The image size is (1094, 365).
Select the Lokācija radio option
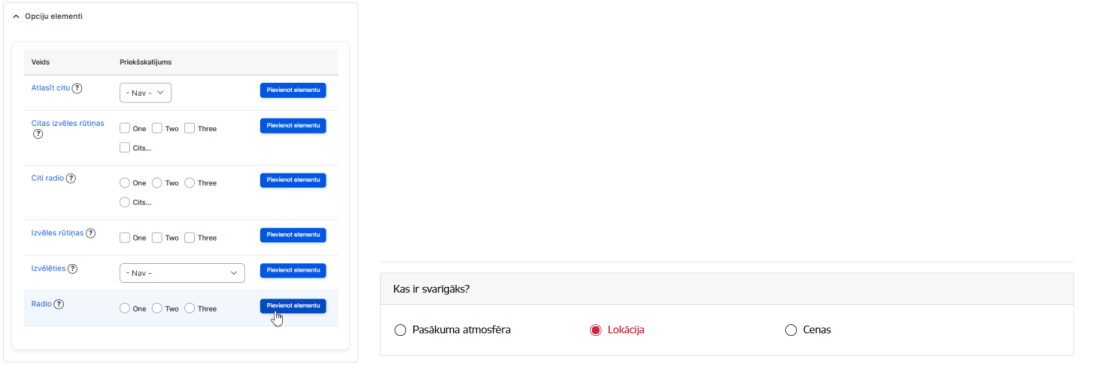tap(595, 330)
